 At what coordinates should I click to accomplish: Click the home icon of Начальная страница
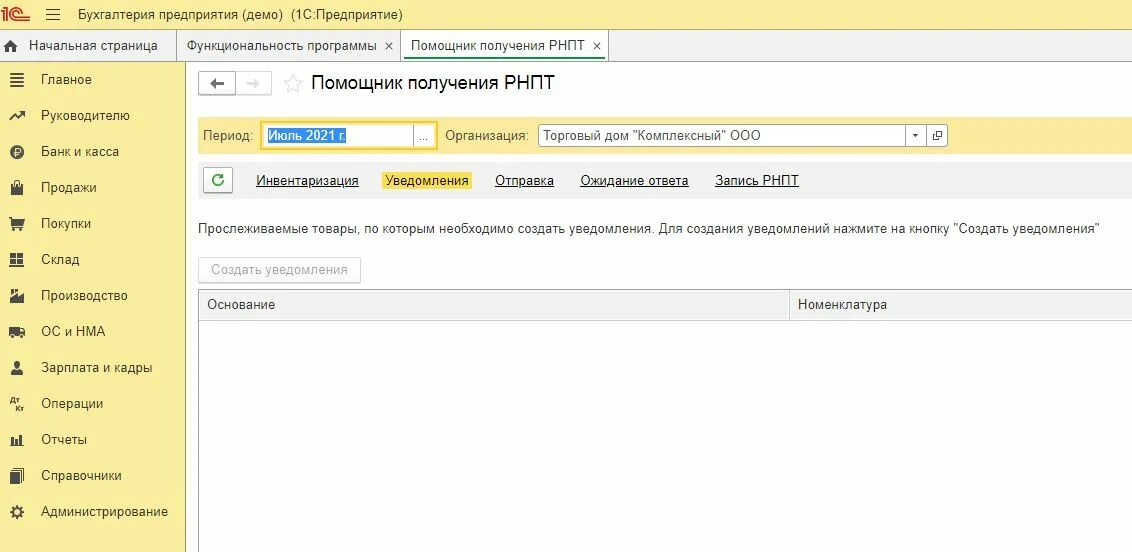coord(11,46)
